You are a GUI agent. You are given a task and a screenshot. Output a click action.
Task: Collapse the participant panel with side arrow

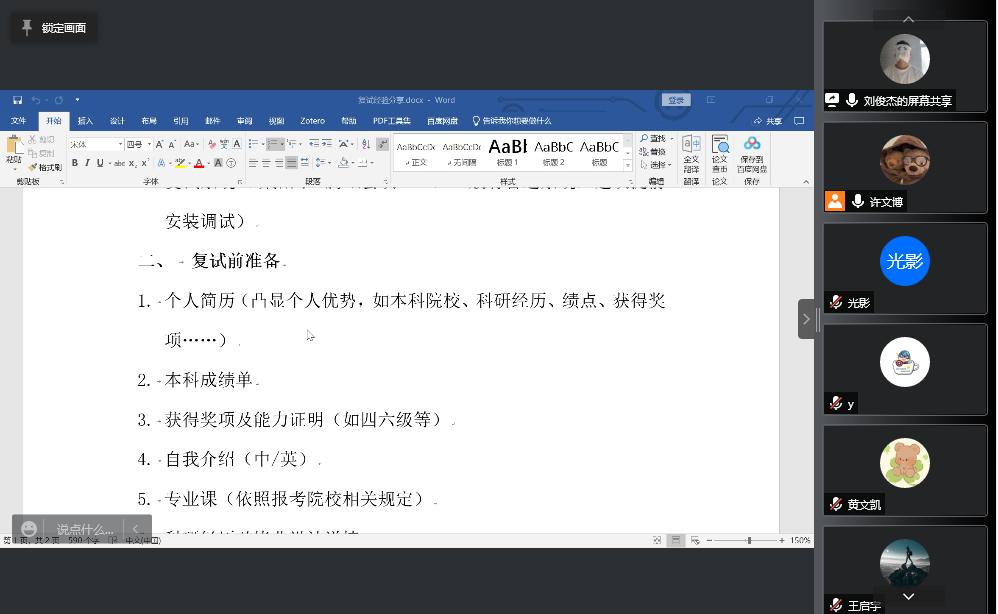[806, 319]
